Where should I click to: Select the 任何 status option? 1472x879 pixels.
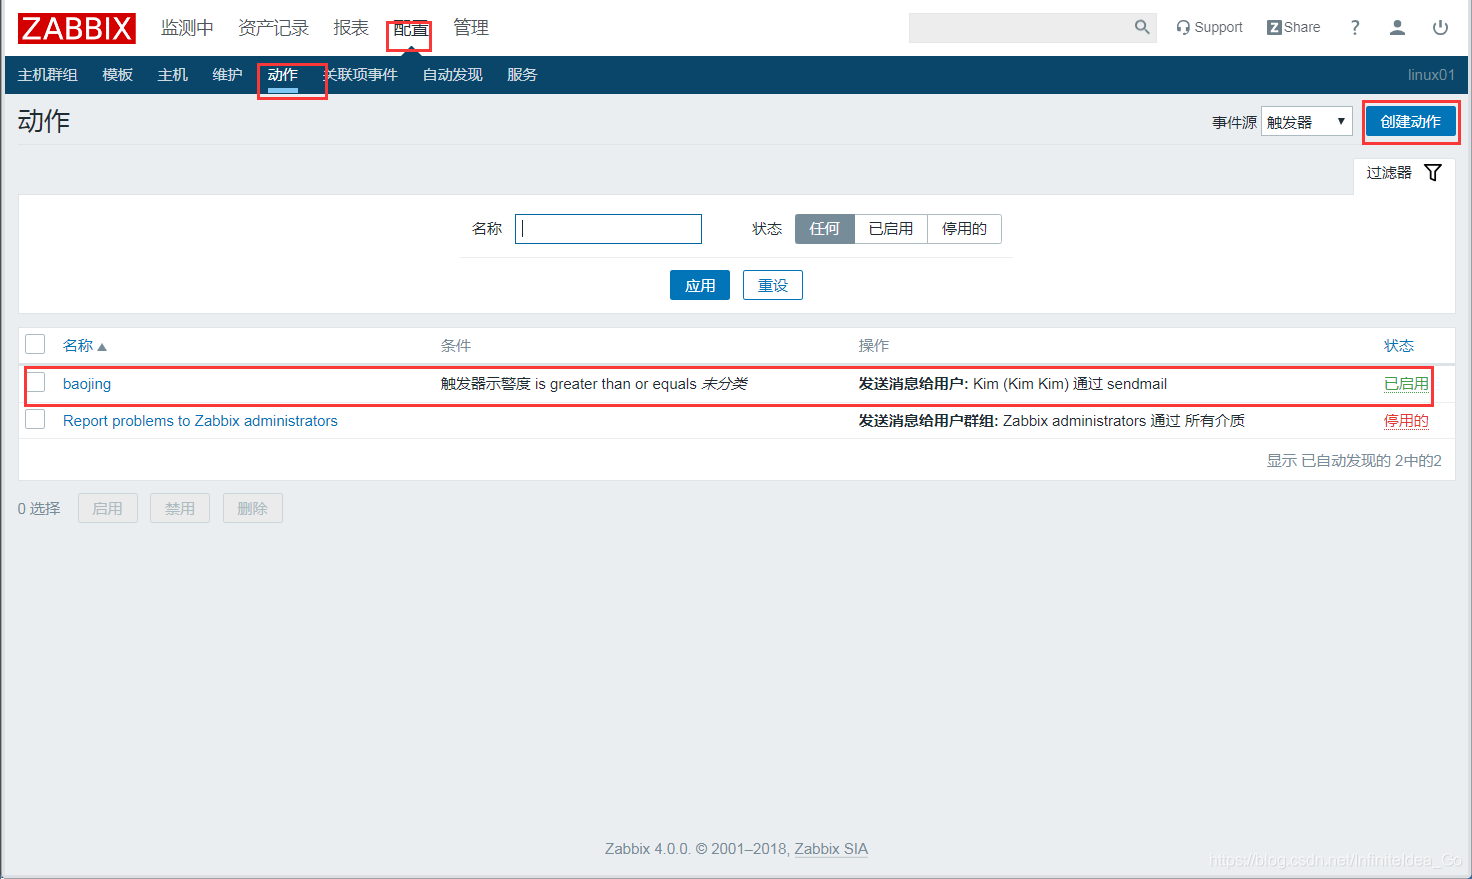tap(825, 229)
